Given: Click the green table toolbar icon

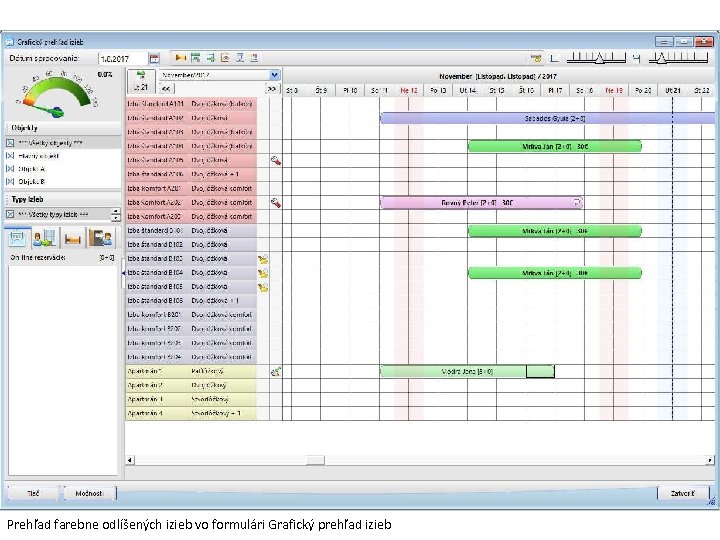Looking at the screenshot, I should tap(196, 58).
